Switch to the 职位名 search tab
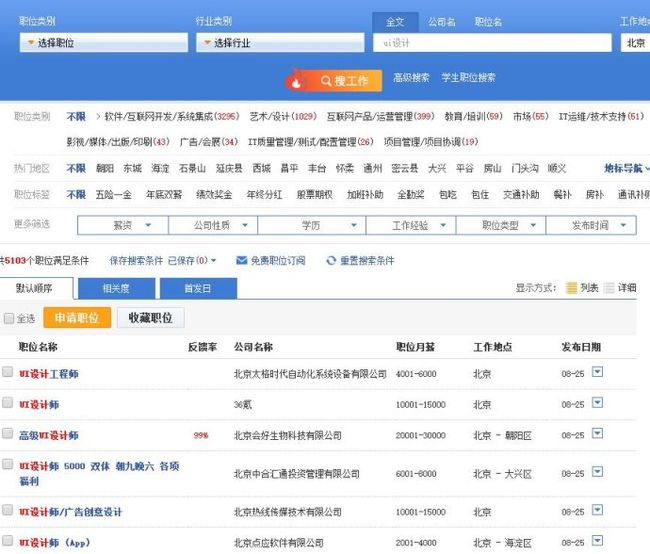 point(488,22)
